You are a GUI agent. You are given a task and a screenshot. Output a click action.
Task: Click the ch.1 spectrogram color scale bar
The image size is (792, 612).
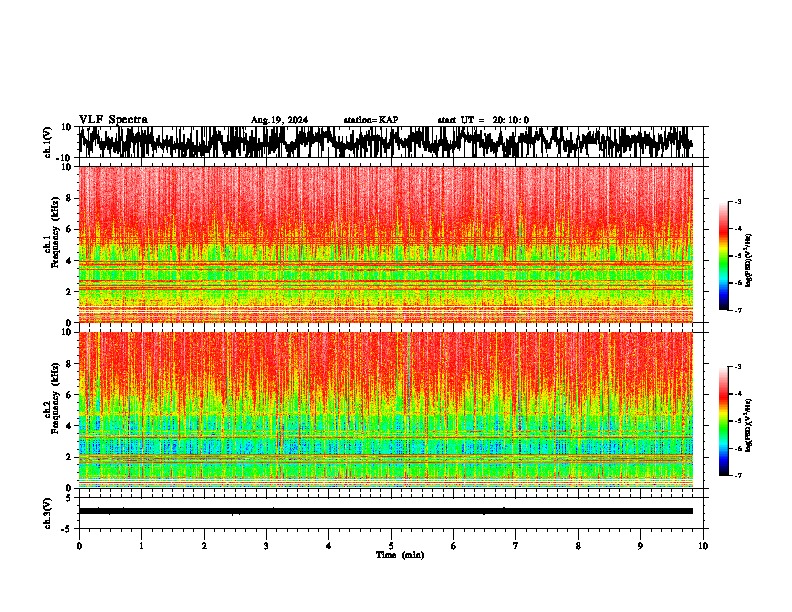tap(723, 256)
